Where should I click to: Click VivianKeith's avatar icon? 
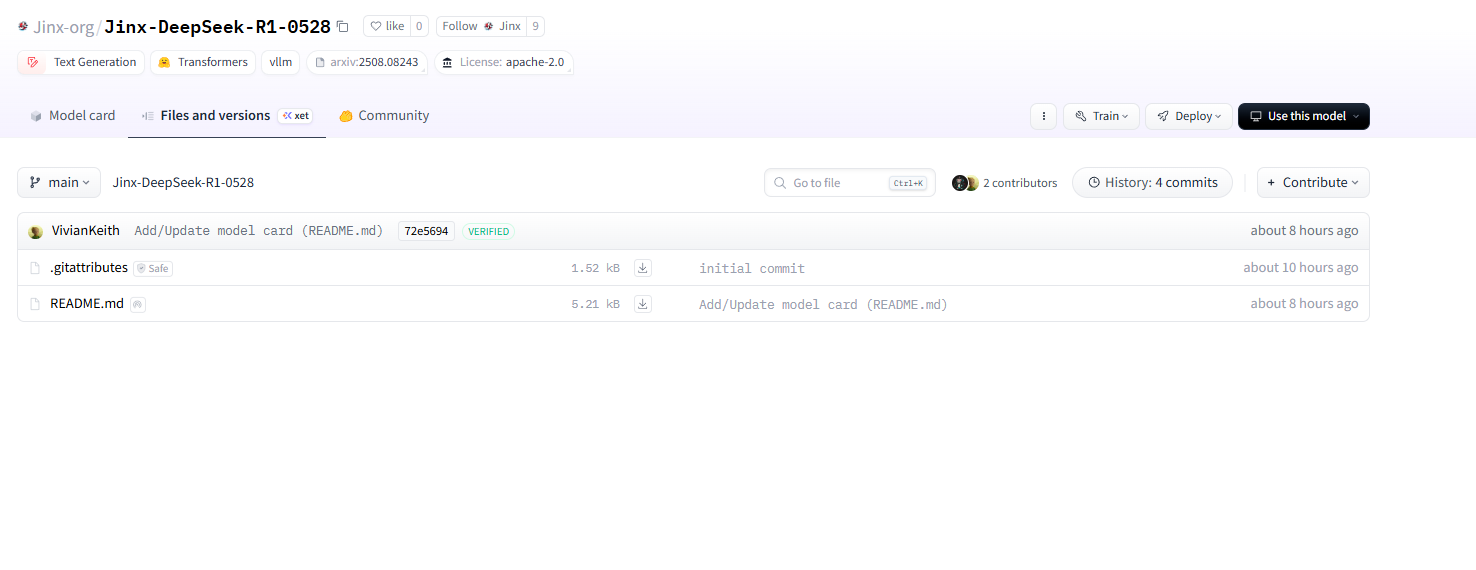tap(36, 232)
